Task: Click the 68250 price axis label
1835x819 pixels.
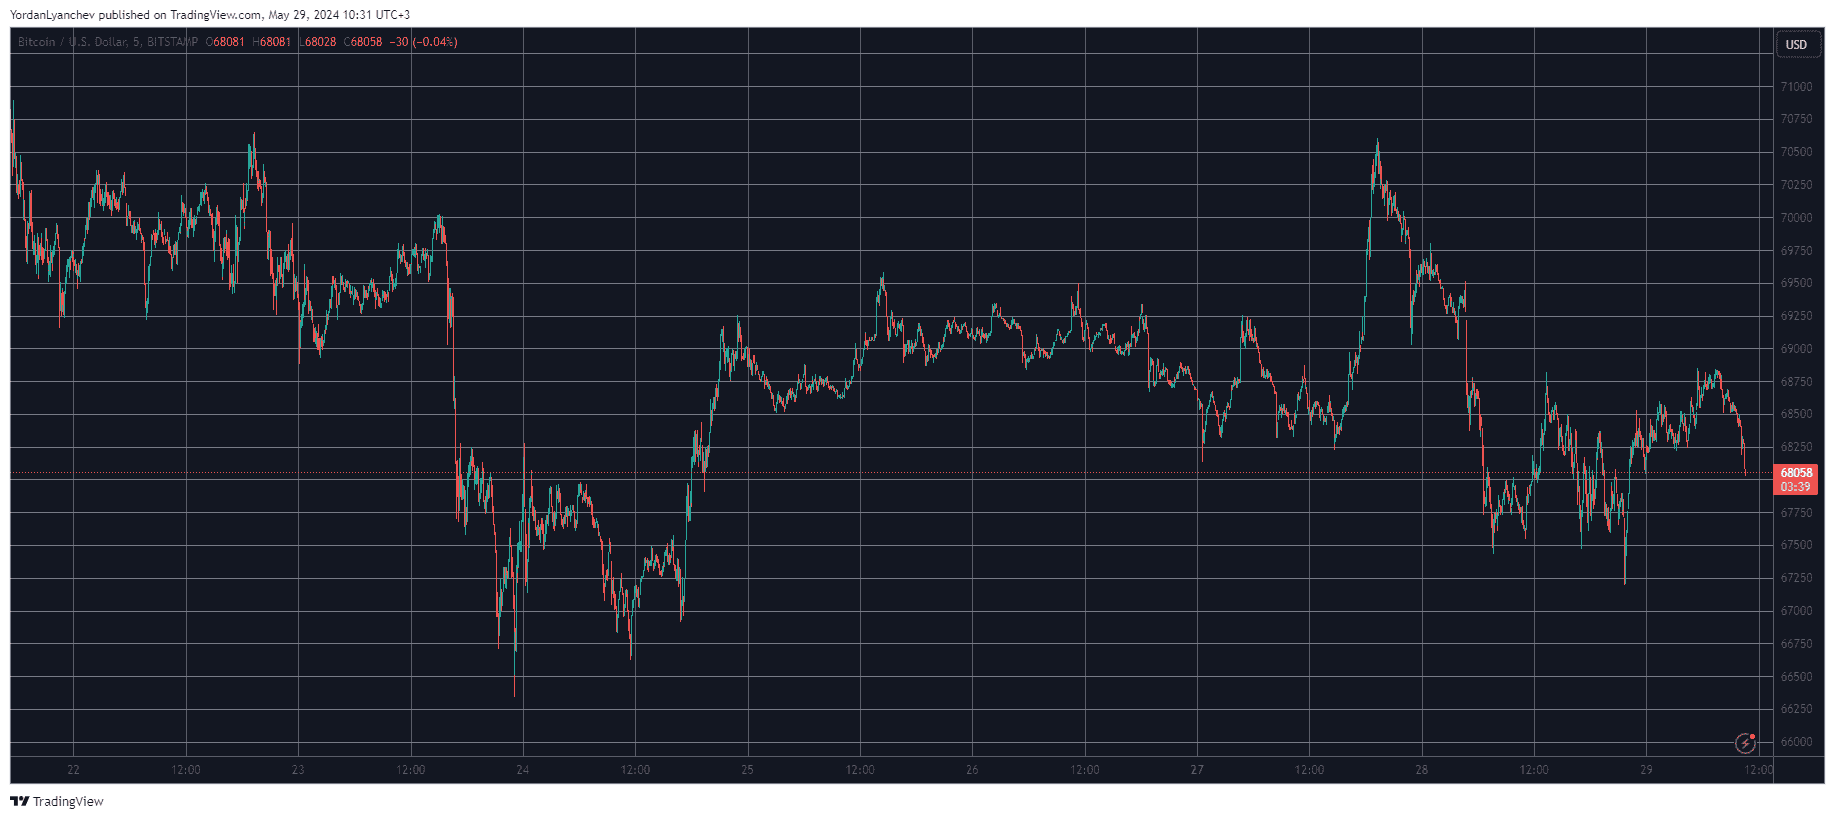Action: [1796, 447]
